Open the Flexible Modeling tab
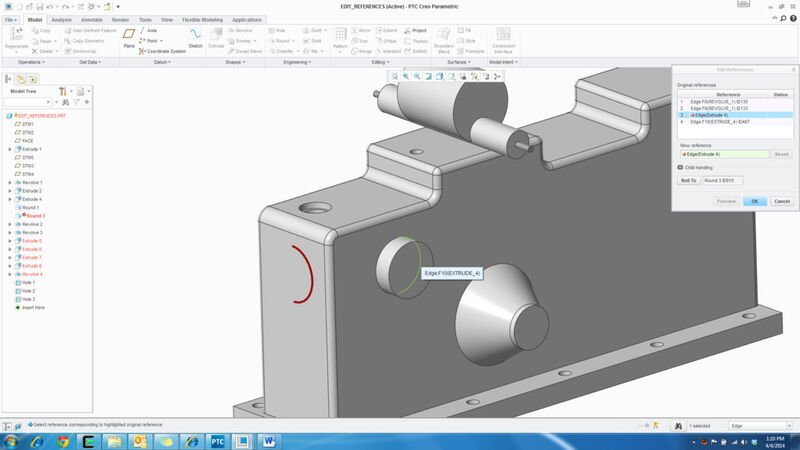 [196, 19]
